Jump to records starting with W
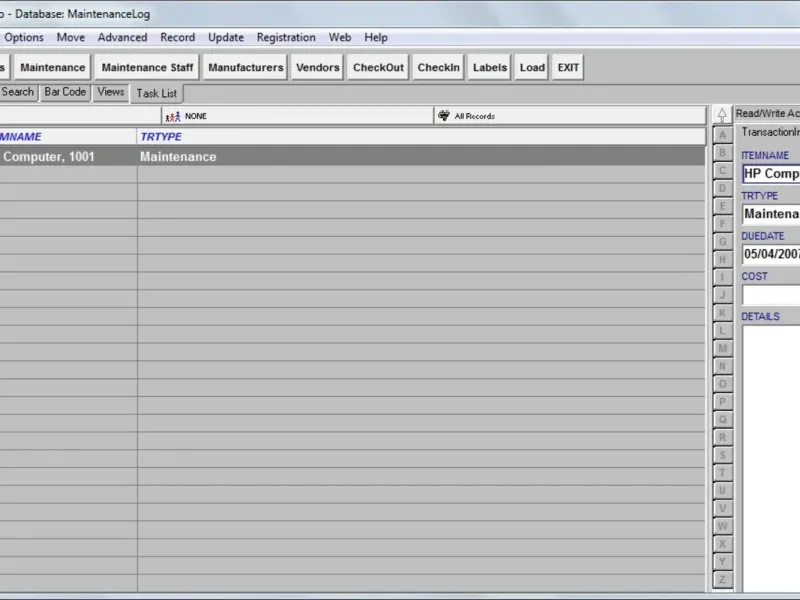 (722, 526)
